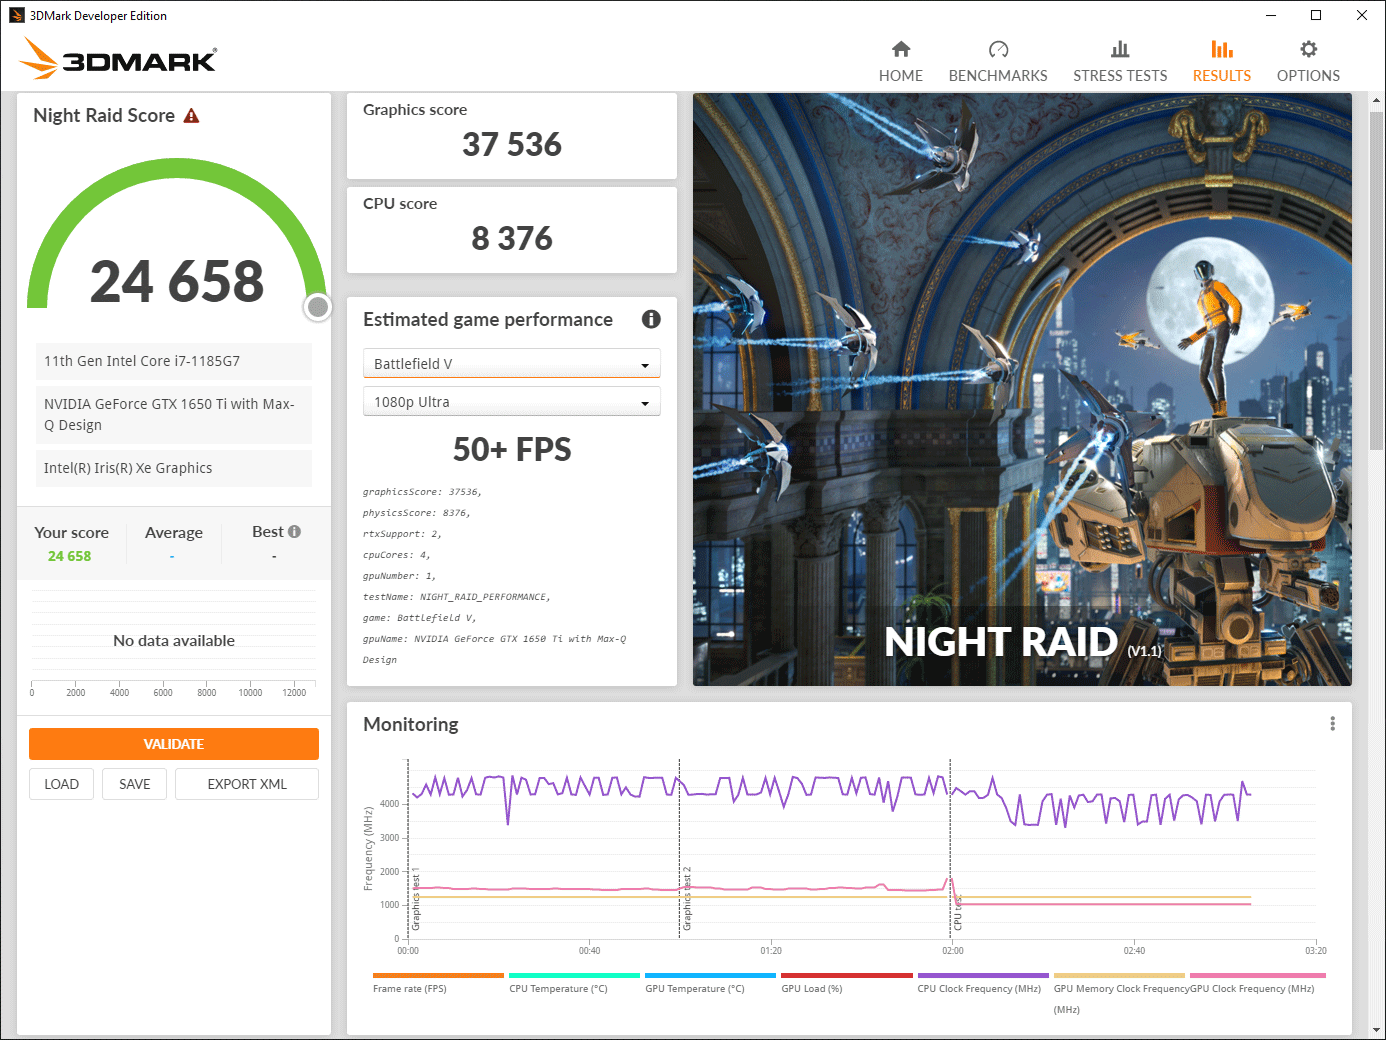Click the gpuNumber: 1 detail line
Image resolution: width=1386 pixels, height=1040 pixels.
click(399, 576)
